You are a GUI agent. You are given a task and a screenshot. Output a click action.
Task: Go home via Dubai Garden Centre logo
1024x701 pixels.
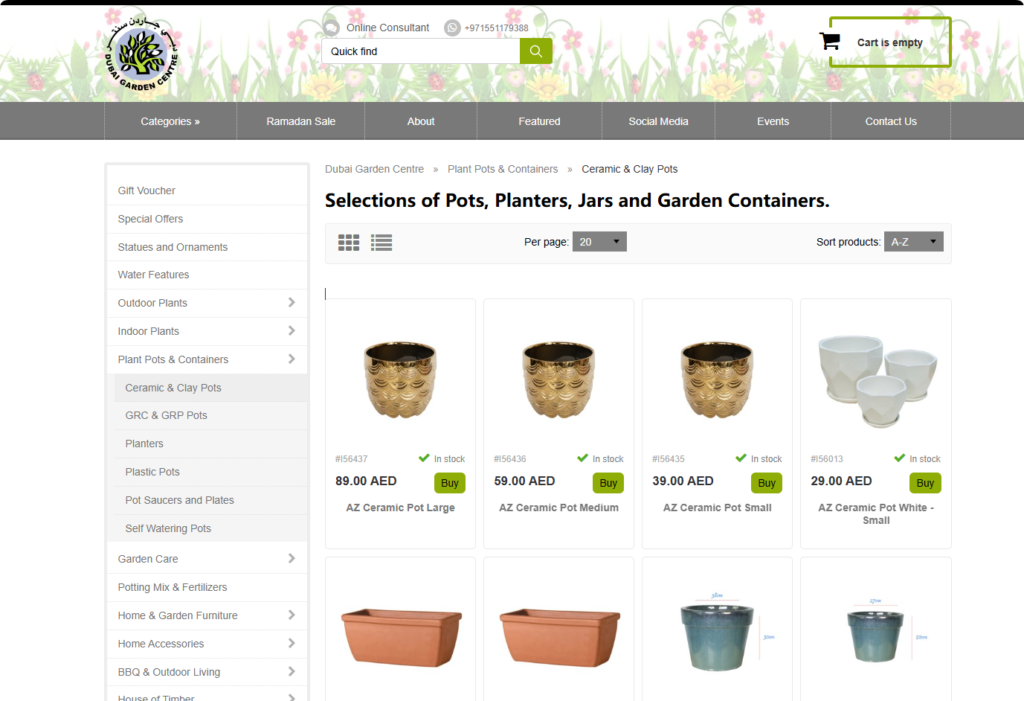pyautogui.click(x=140, y=52)
